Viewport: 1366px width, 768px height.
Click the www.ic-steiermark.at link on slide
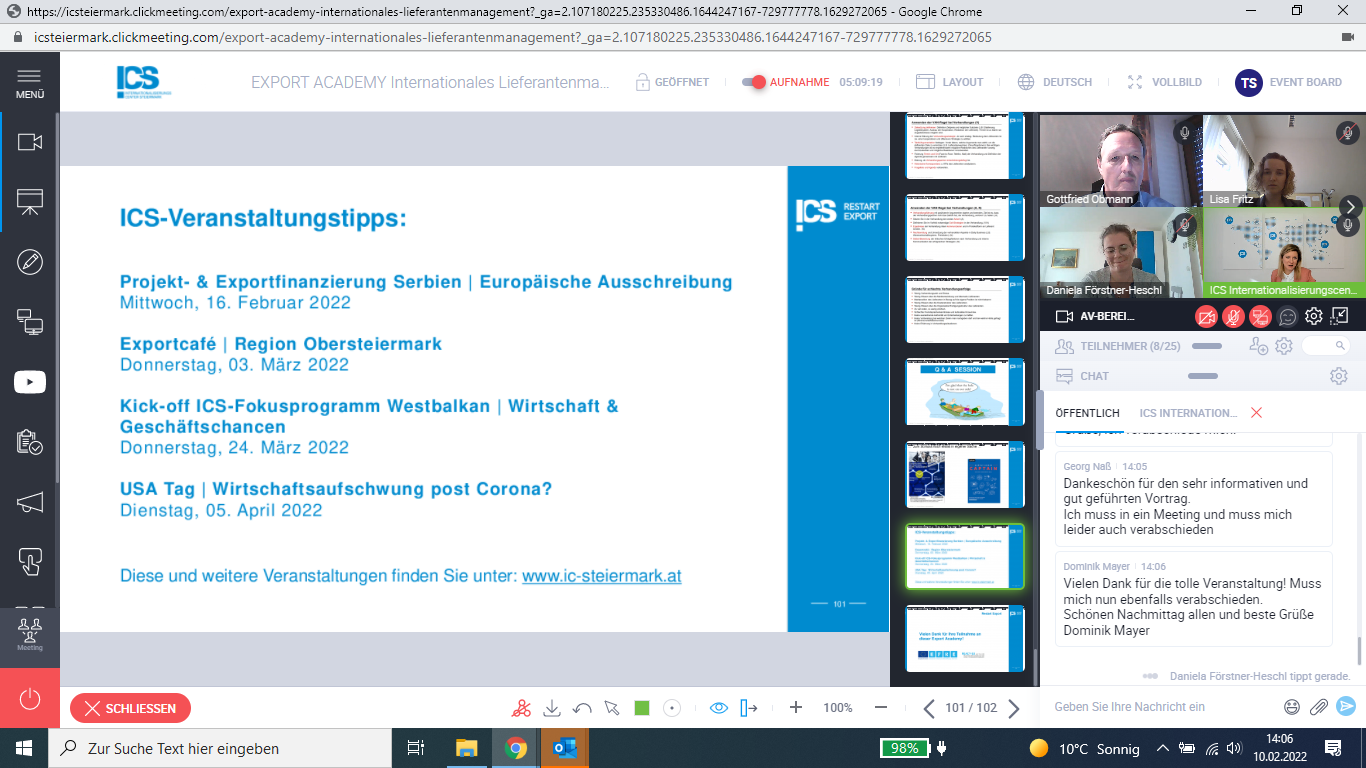pyautogui.click(x=601, y=576)
